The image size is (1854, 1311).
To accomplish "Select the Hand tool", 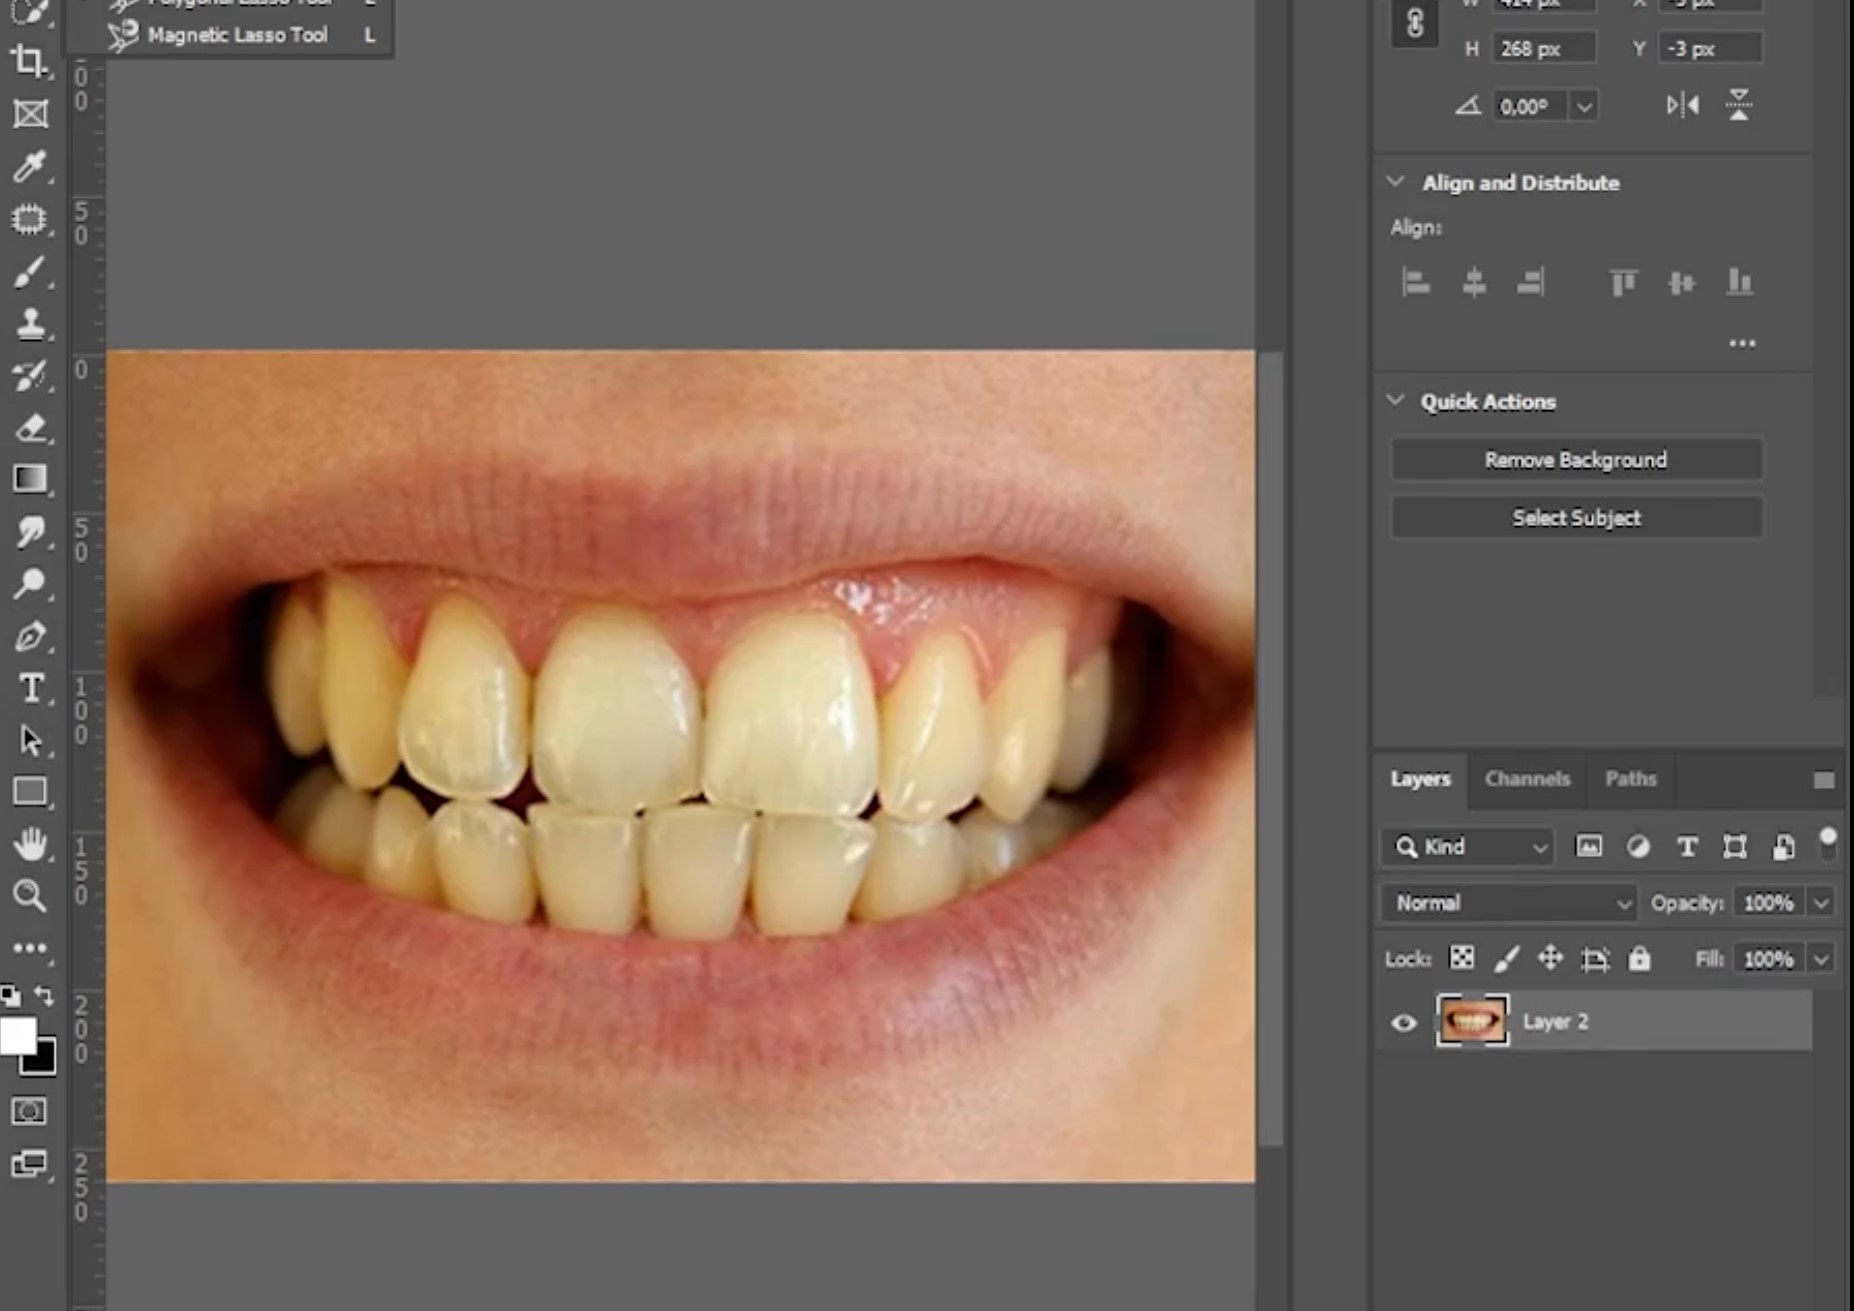I will pos(30,845).
